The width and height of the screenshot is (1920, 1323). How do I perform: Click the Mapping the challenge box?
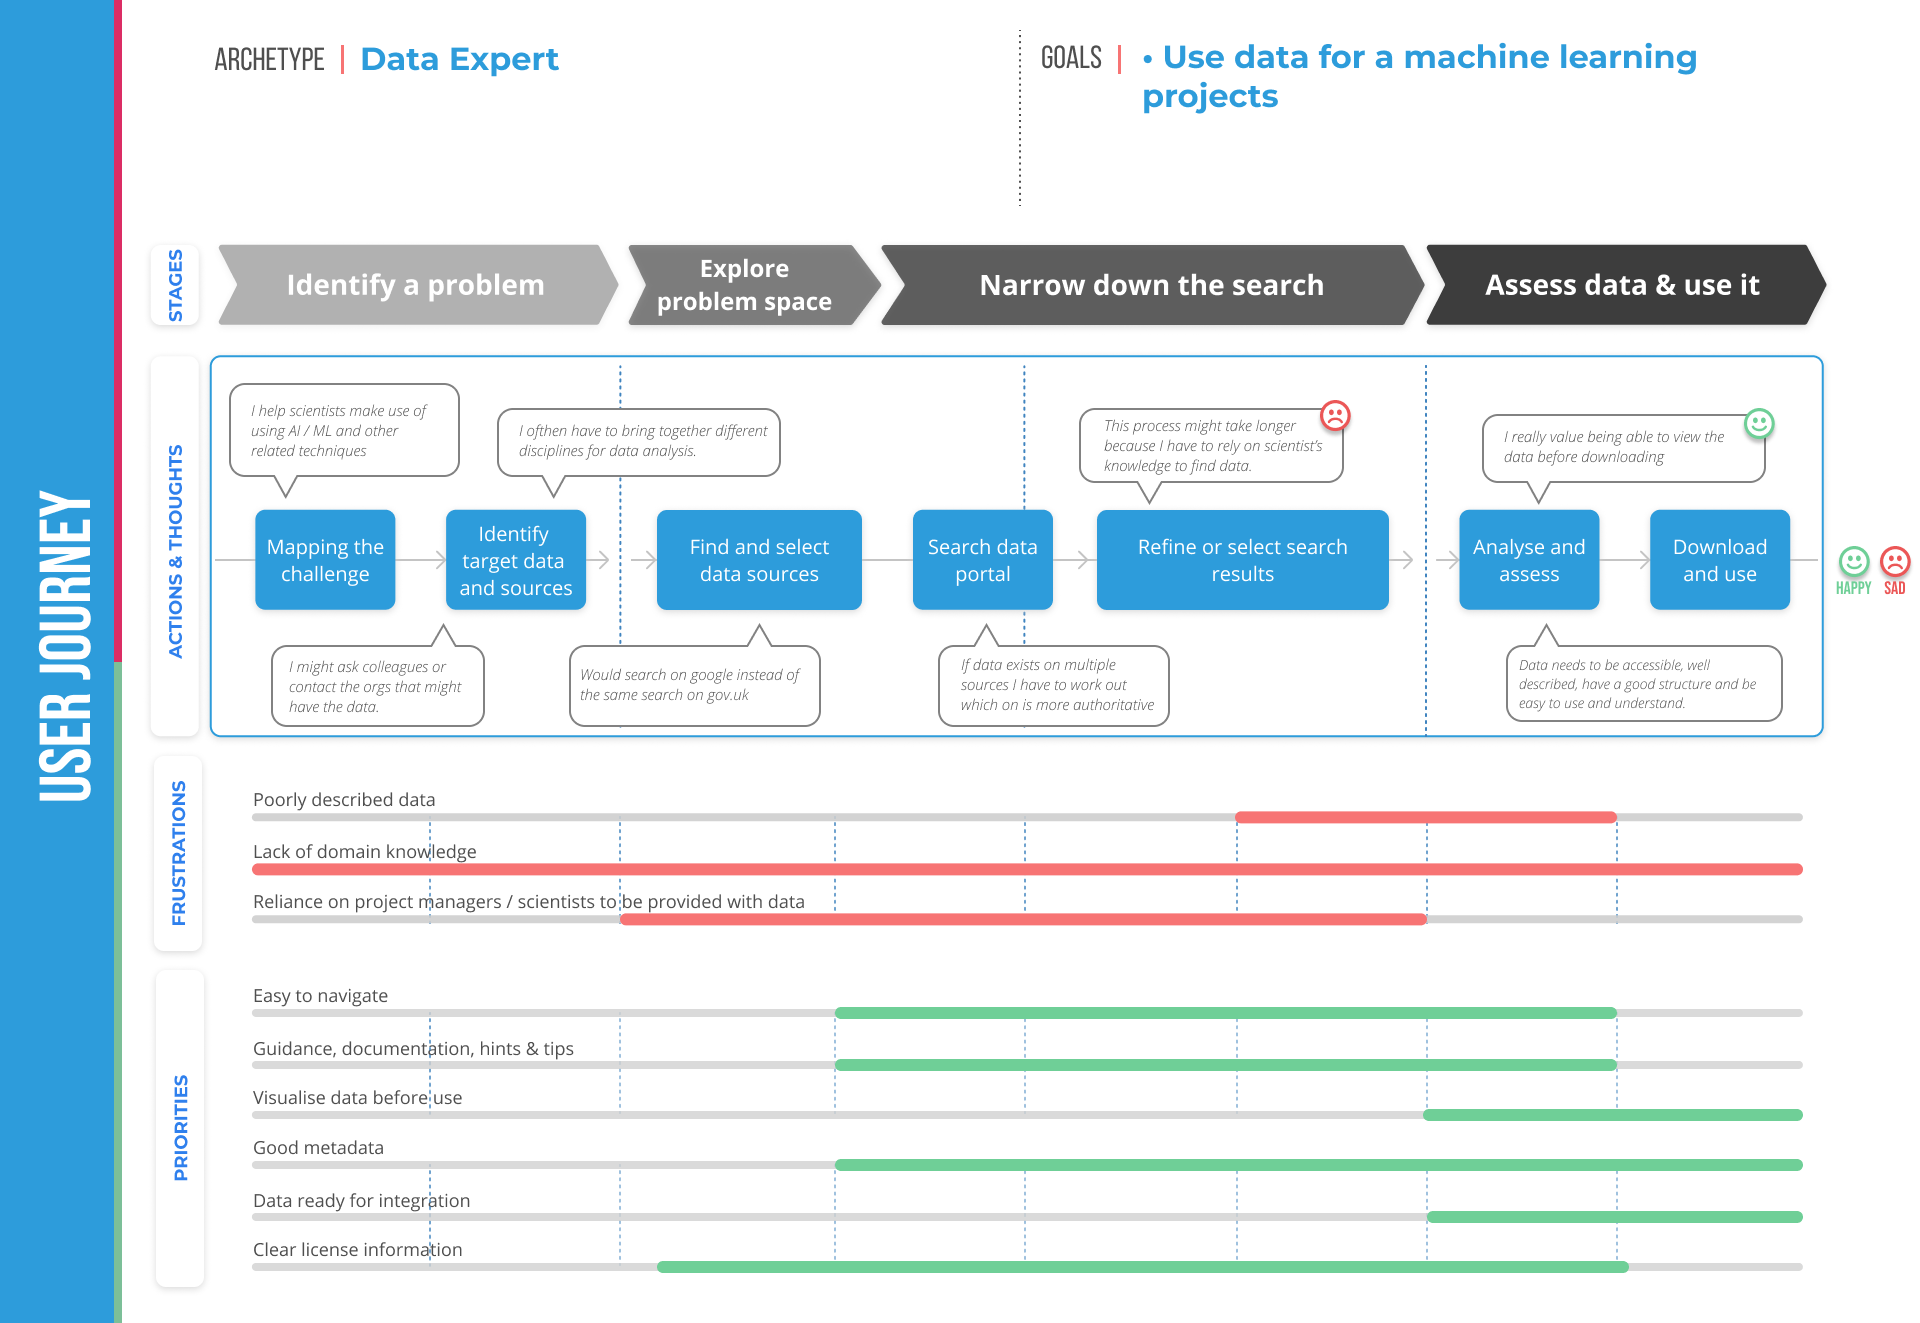coord(325,560)
